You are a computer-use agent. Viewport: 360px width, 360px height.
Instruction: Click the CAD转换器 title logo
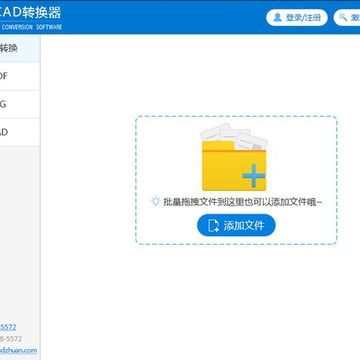pos(30,13)
